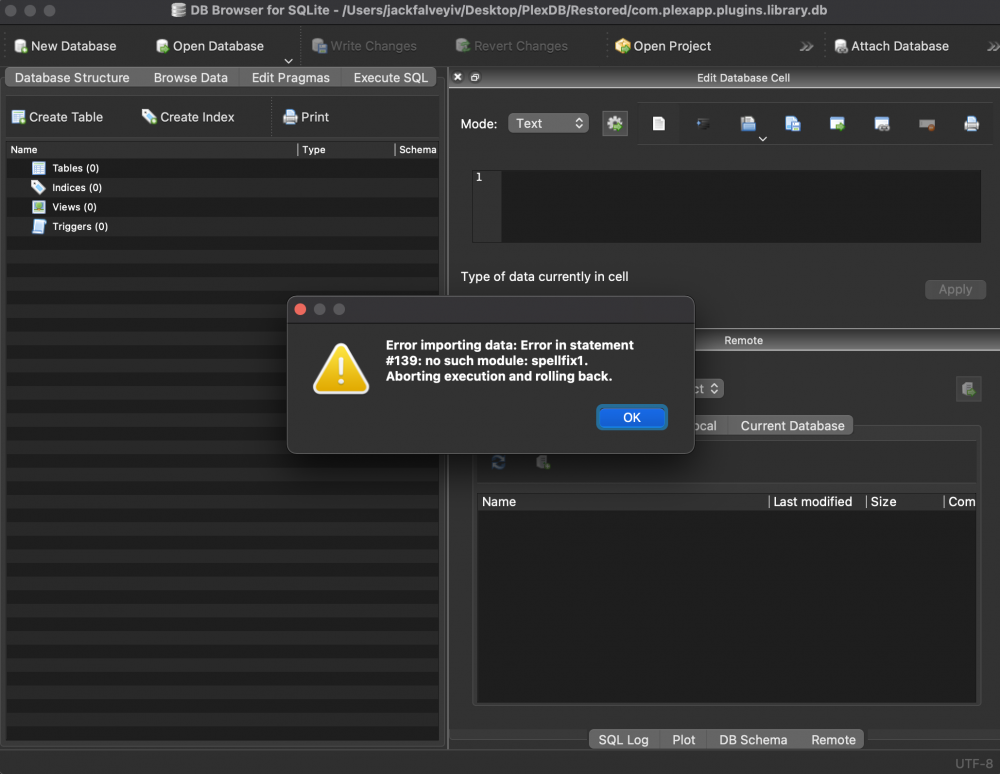
Task: Click the Apply button
Action: (955, 289)
